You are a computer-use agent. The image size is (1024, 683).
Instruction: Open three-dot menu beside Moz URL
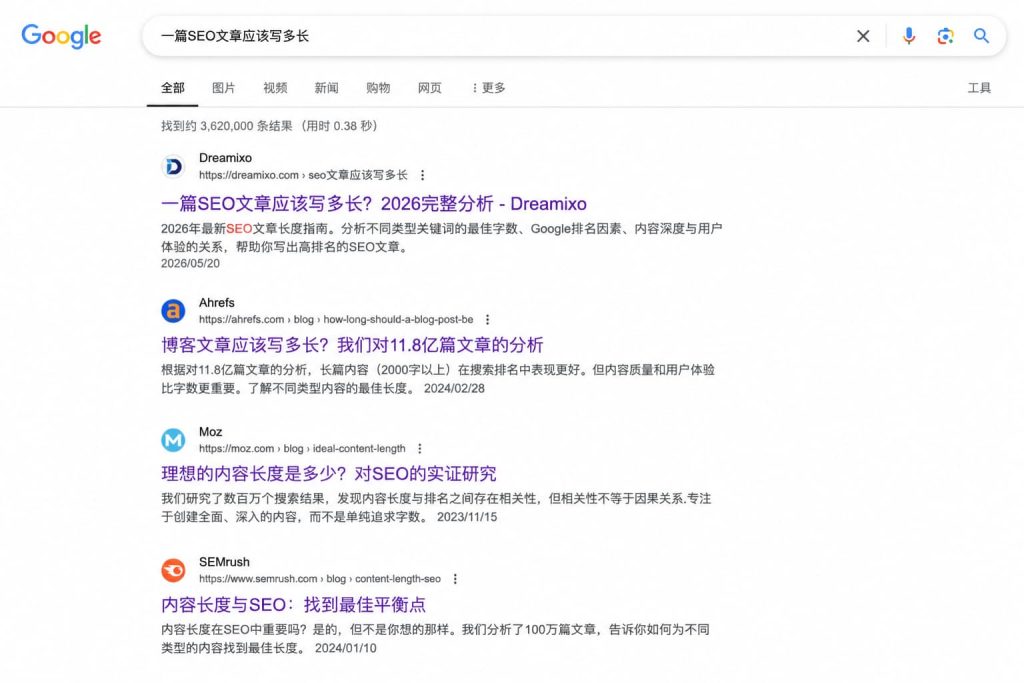tap(419, 449)
